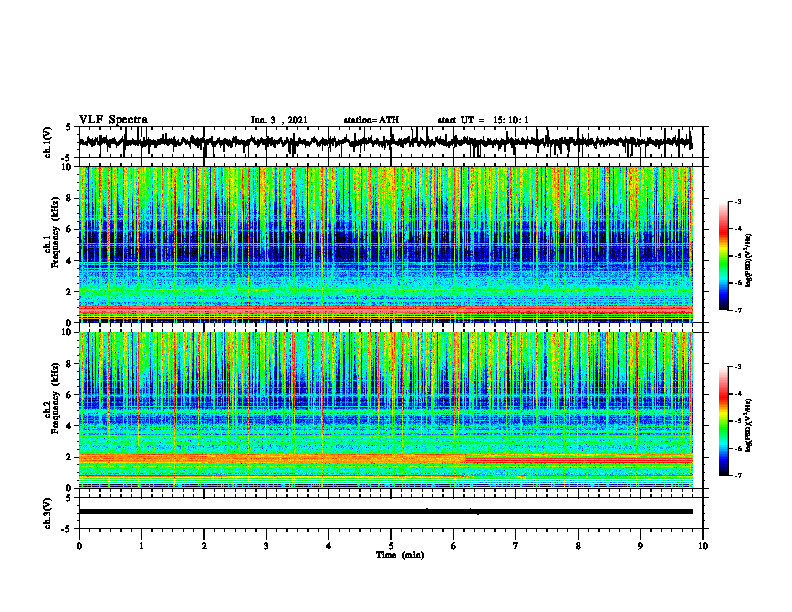Click the ch.1 colorbar log(PSD) units label
Screen dimensions: 792x612
click(749, 260)
